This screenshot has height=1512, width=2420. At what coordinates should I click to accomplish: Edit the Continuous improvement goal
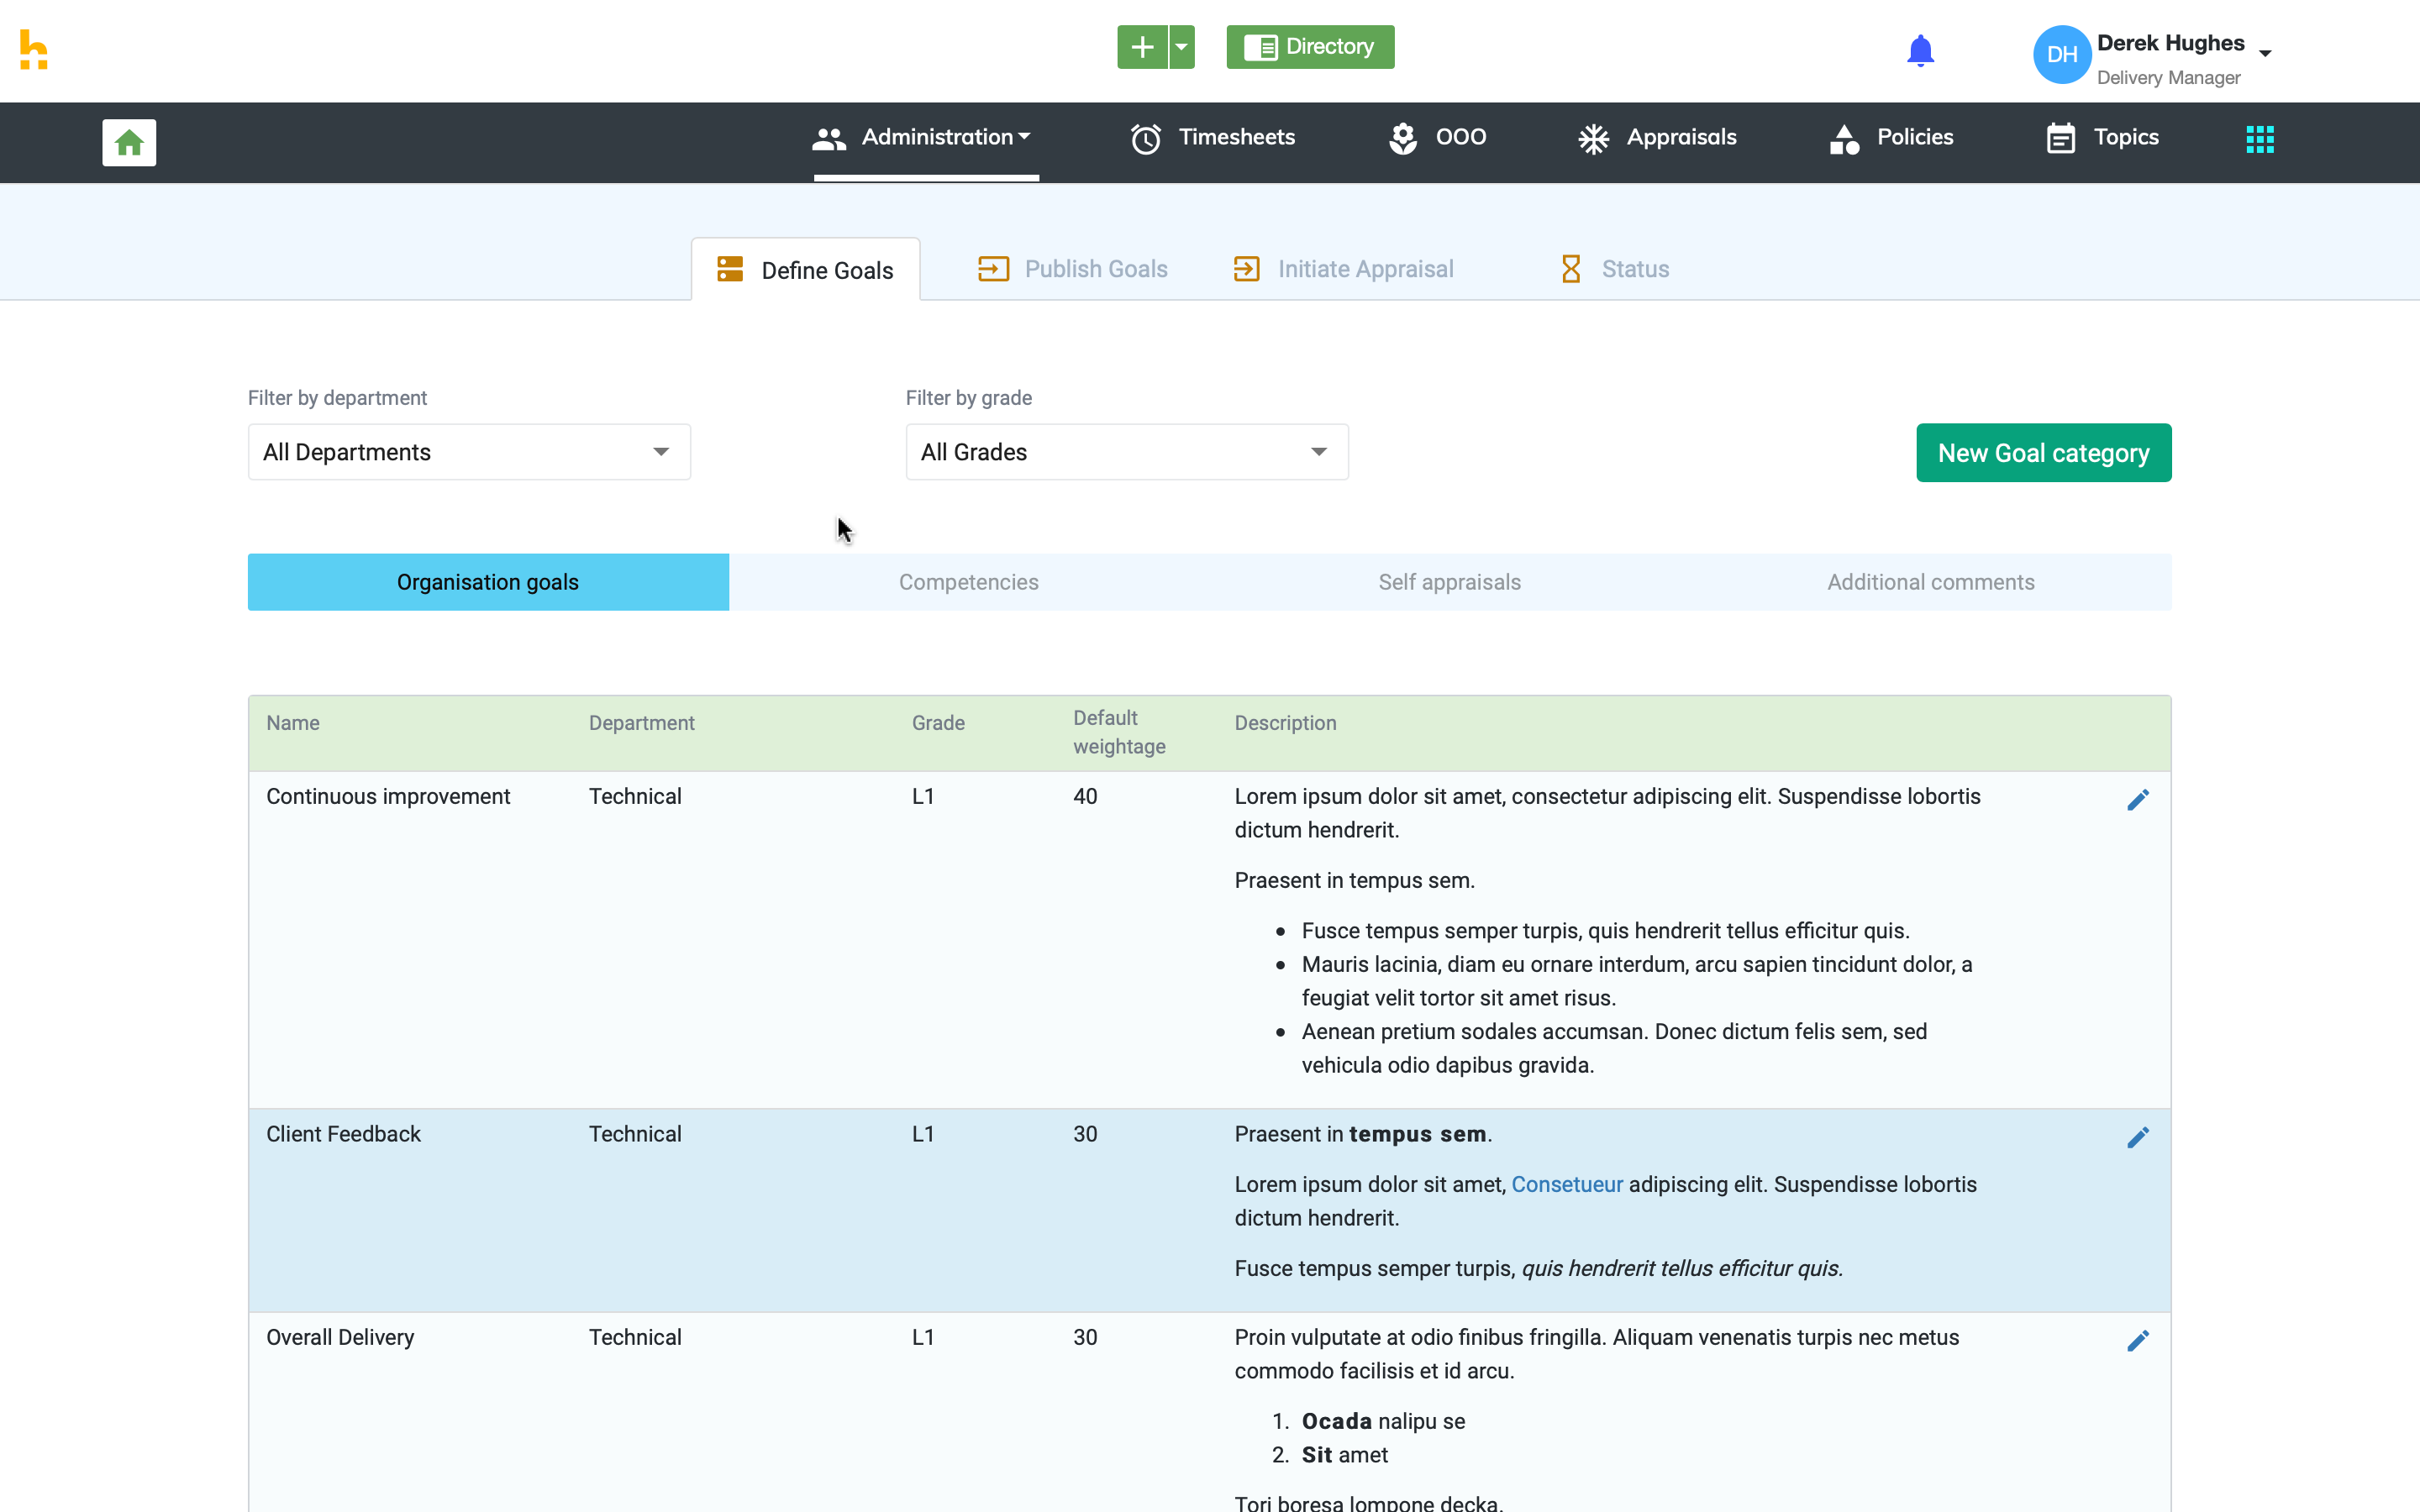pyautogui.click(x=2137, y=800)
